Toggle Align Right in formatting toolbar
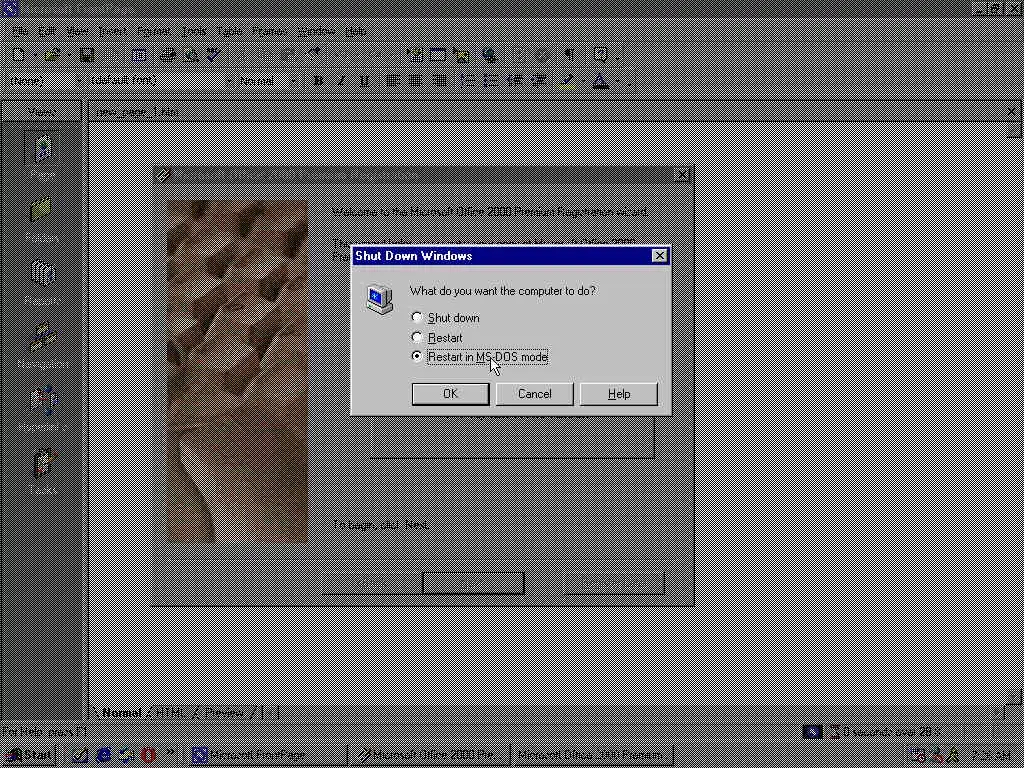 tap(440, 81)
